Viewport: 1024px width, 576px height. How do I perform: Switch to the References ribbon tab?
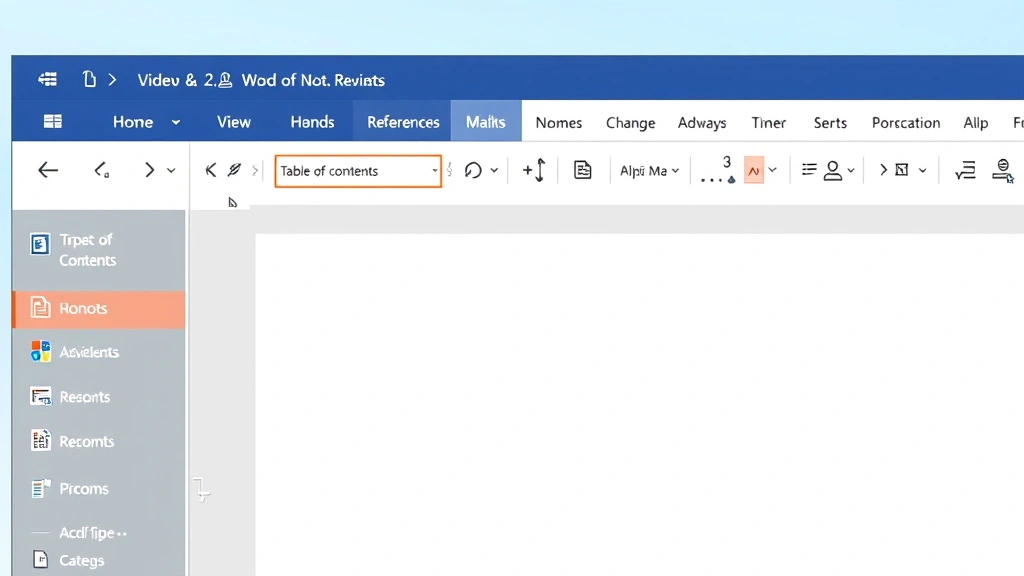click(x=402, y=121)
